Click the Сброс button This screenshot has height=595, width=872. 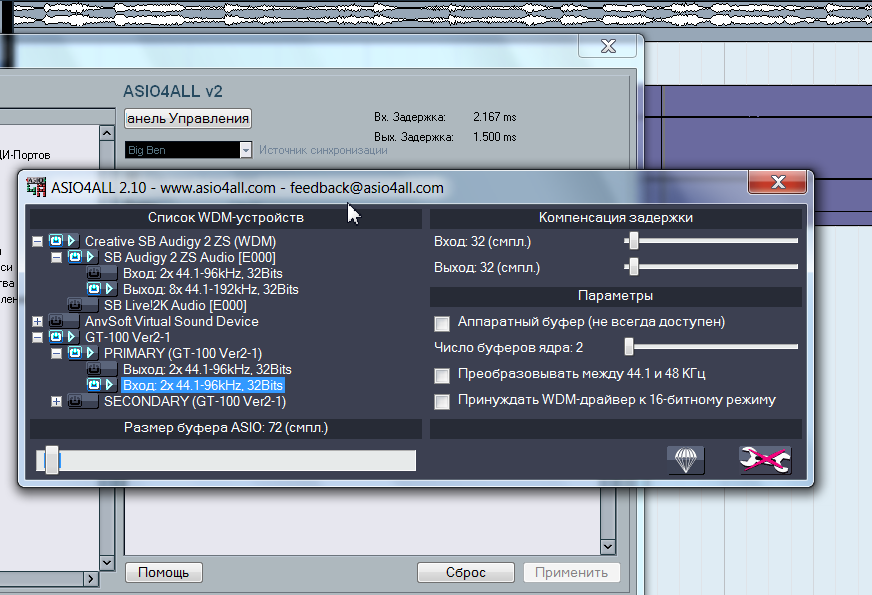tap(466, 572)
